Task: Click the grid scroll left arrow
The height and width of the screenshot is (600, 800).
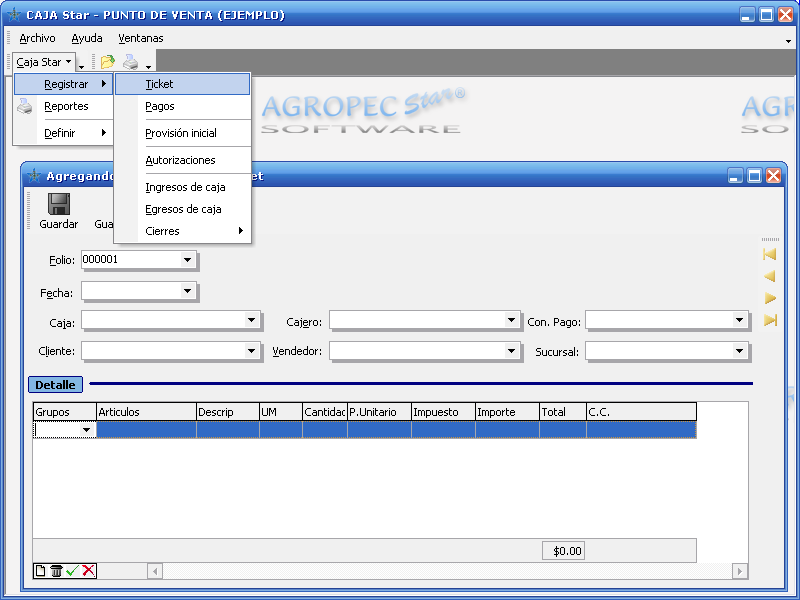Action: point(155,570)
